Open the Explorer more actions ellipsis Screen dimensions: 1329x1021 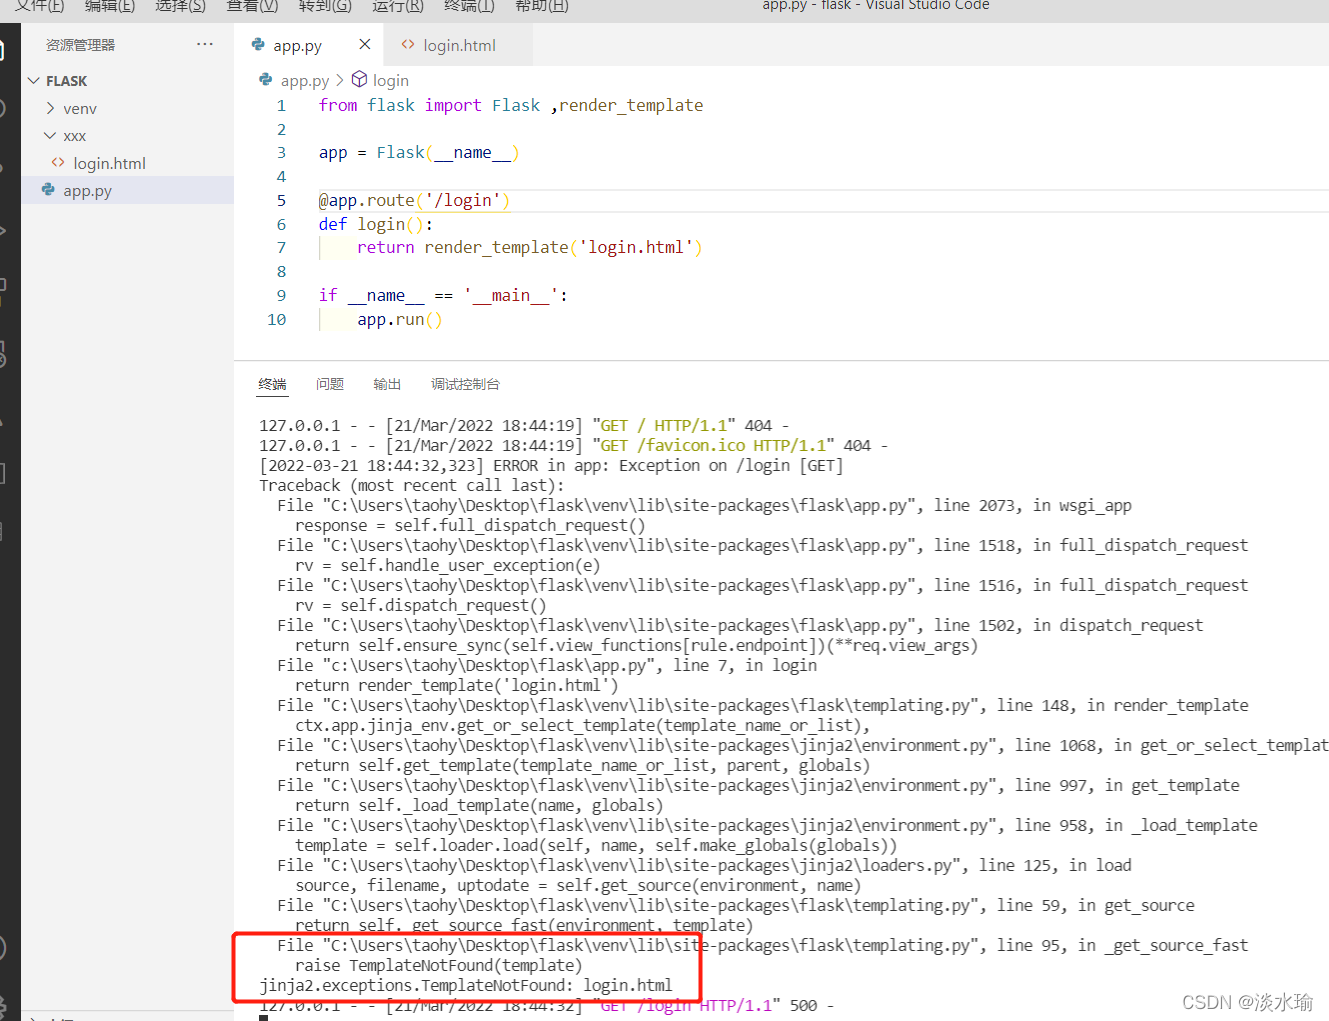[205, 44]
